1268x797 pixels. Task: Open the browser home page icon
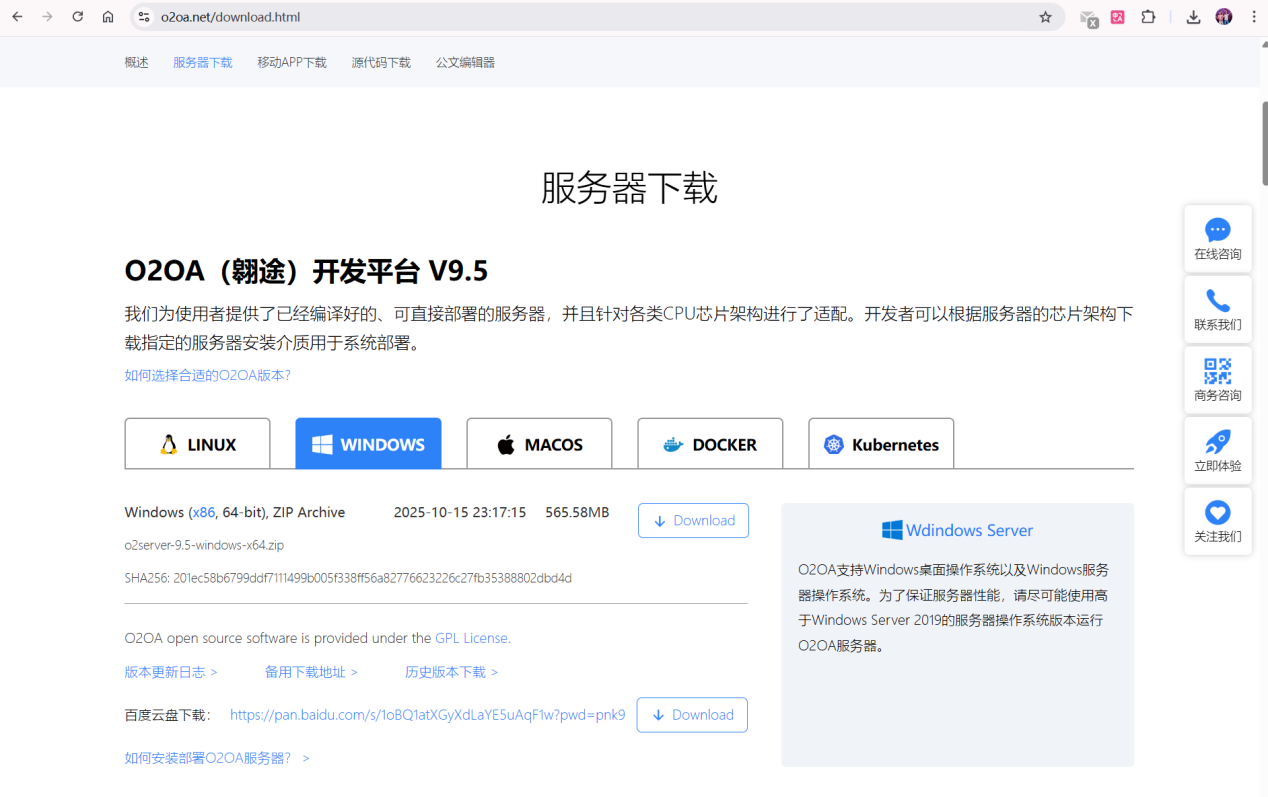click(x=108, y=17)
